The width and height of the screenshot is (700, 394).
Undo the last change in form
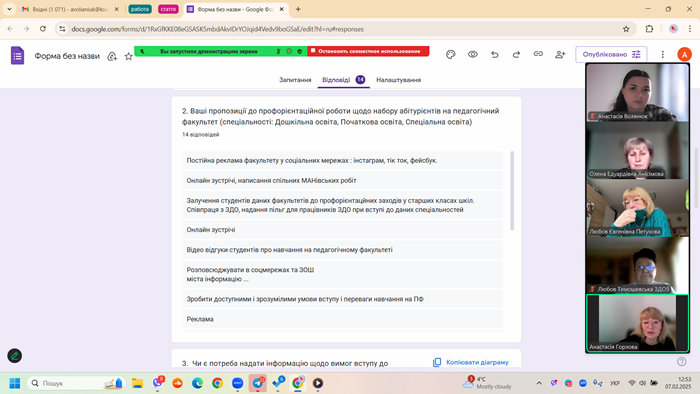coord(495,54)
